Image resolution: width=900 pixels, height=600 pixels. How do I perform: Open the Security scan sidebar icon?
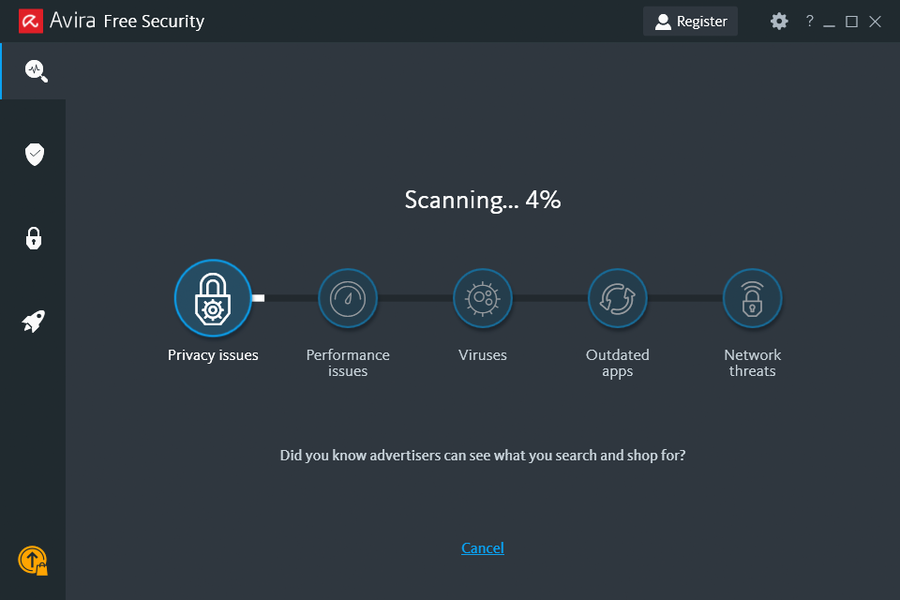[32, 71]
